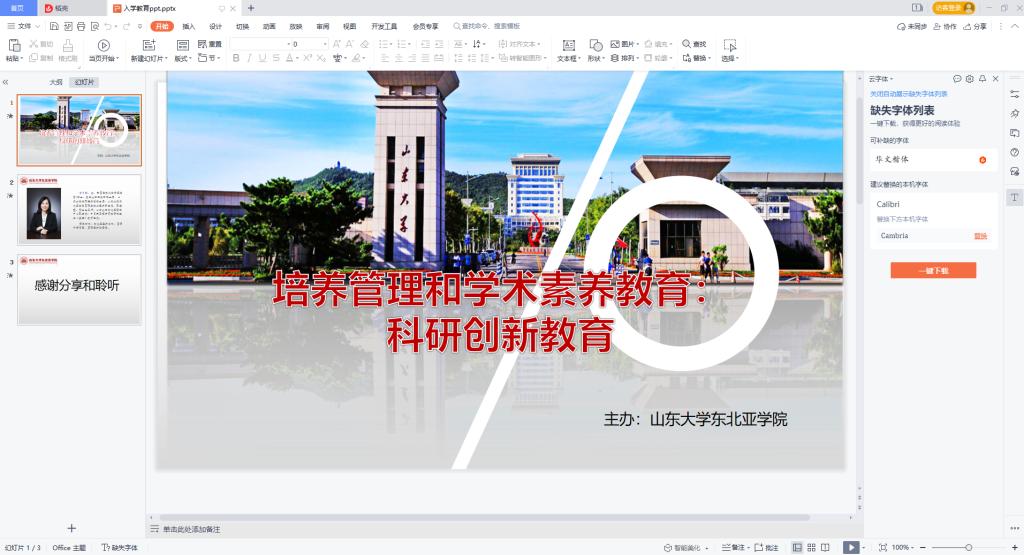This screenshot has width=1024, height=555.
Task: Click the pin icon in font panel
Action: [x=982, y=78]
